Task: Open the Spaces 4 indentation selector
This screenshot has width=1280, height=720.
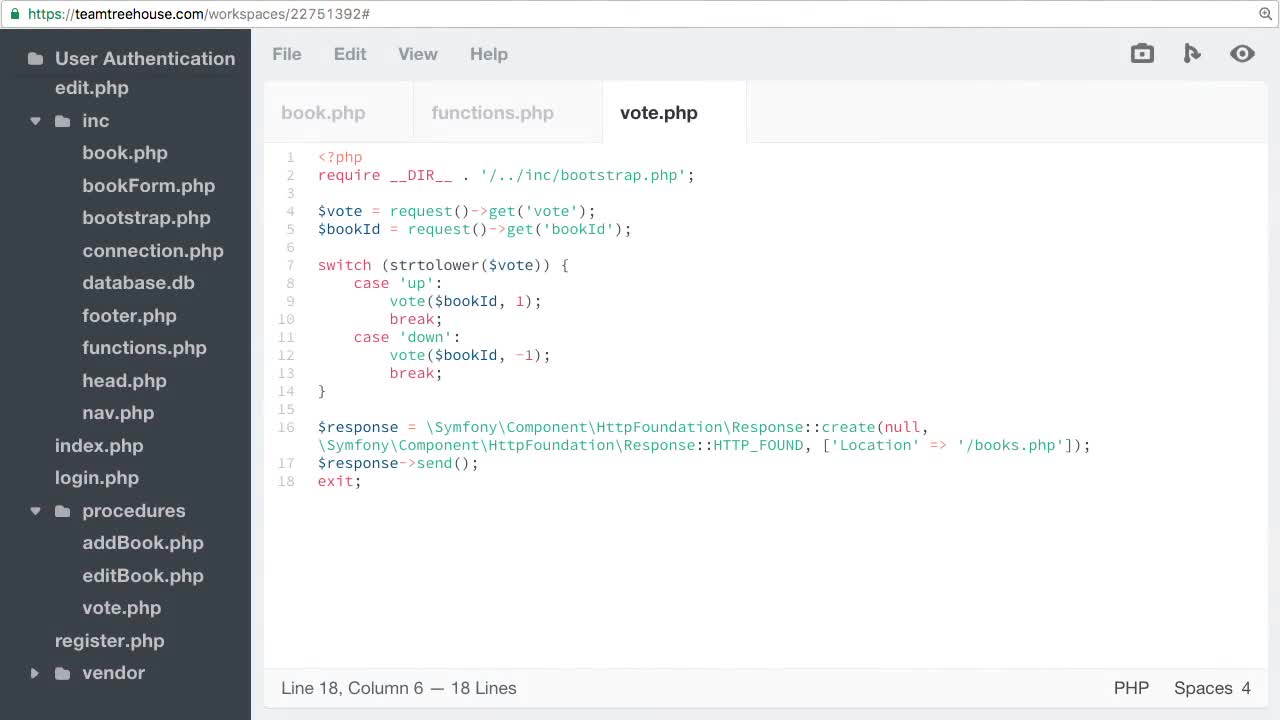Action: tap(1212, 688)
